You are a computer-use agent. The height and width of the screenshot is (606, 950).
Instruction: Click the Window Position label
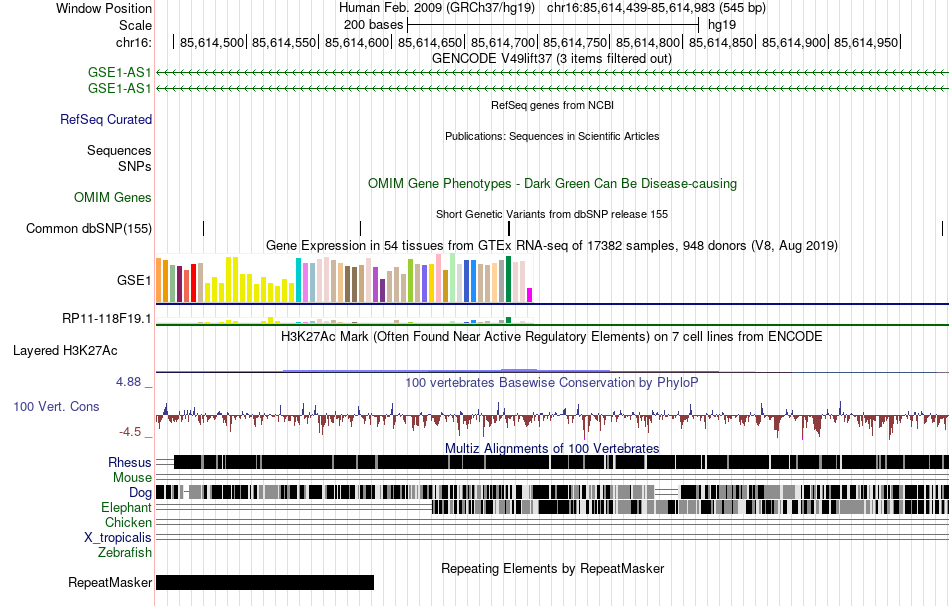(104, 8)
